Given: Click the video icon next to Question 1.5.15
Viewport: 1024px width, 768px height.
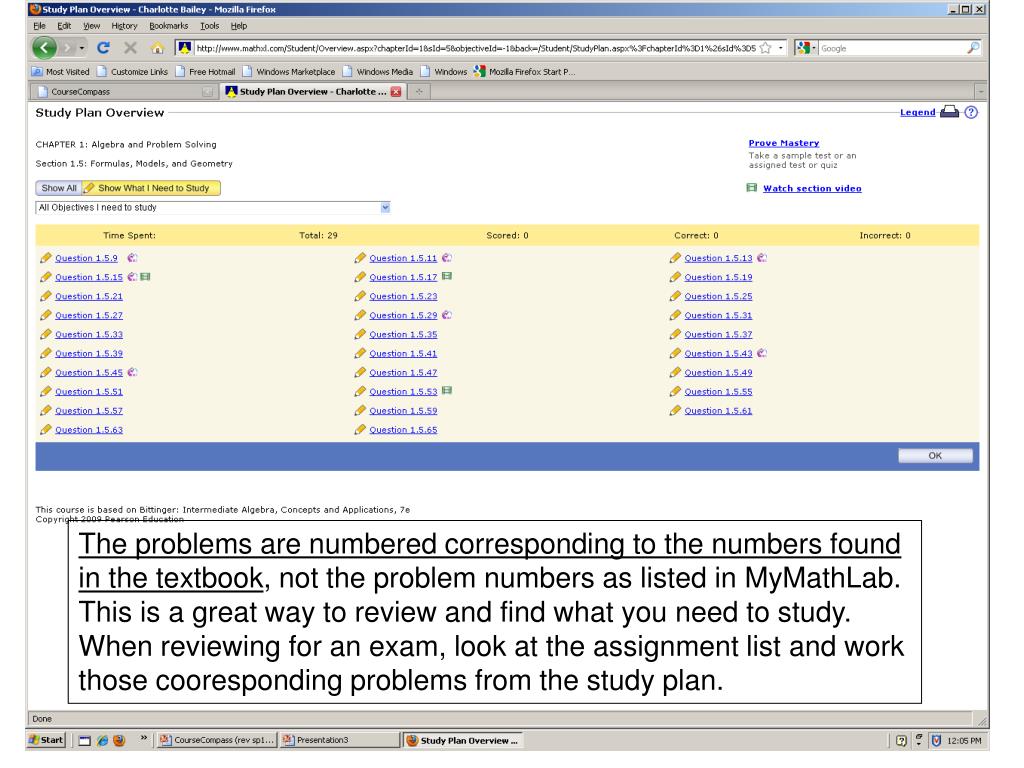Looking at the screenshot, I should click(146, 276).
